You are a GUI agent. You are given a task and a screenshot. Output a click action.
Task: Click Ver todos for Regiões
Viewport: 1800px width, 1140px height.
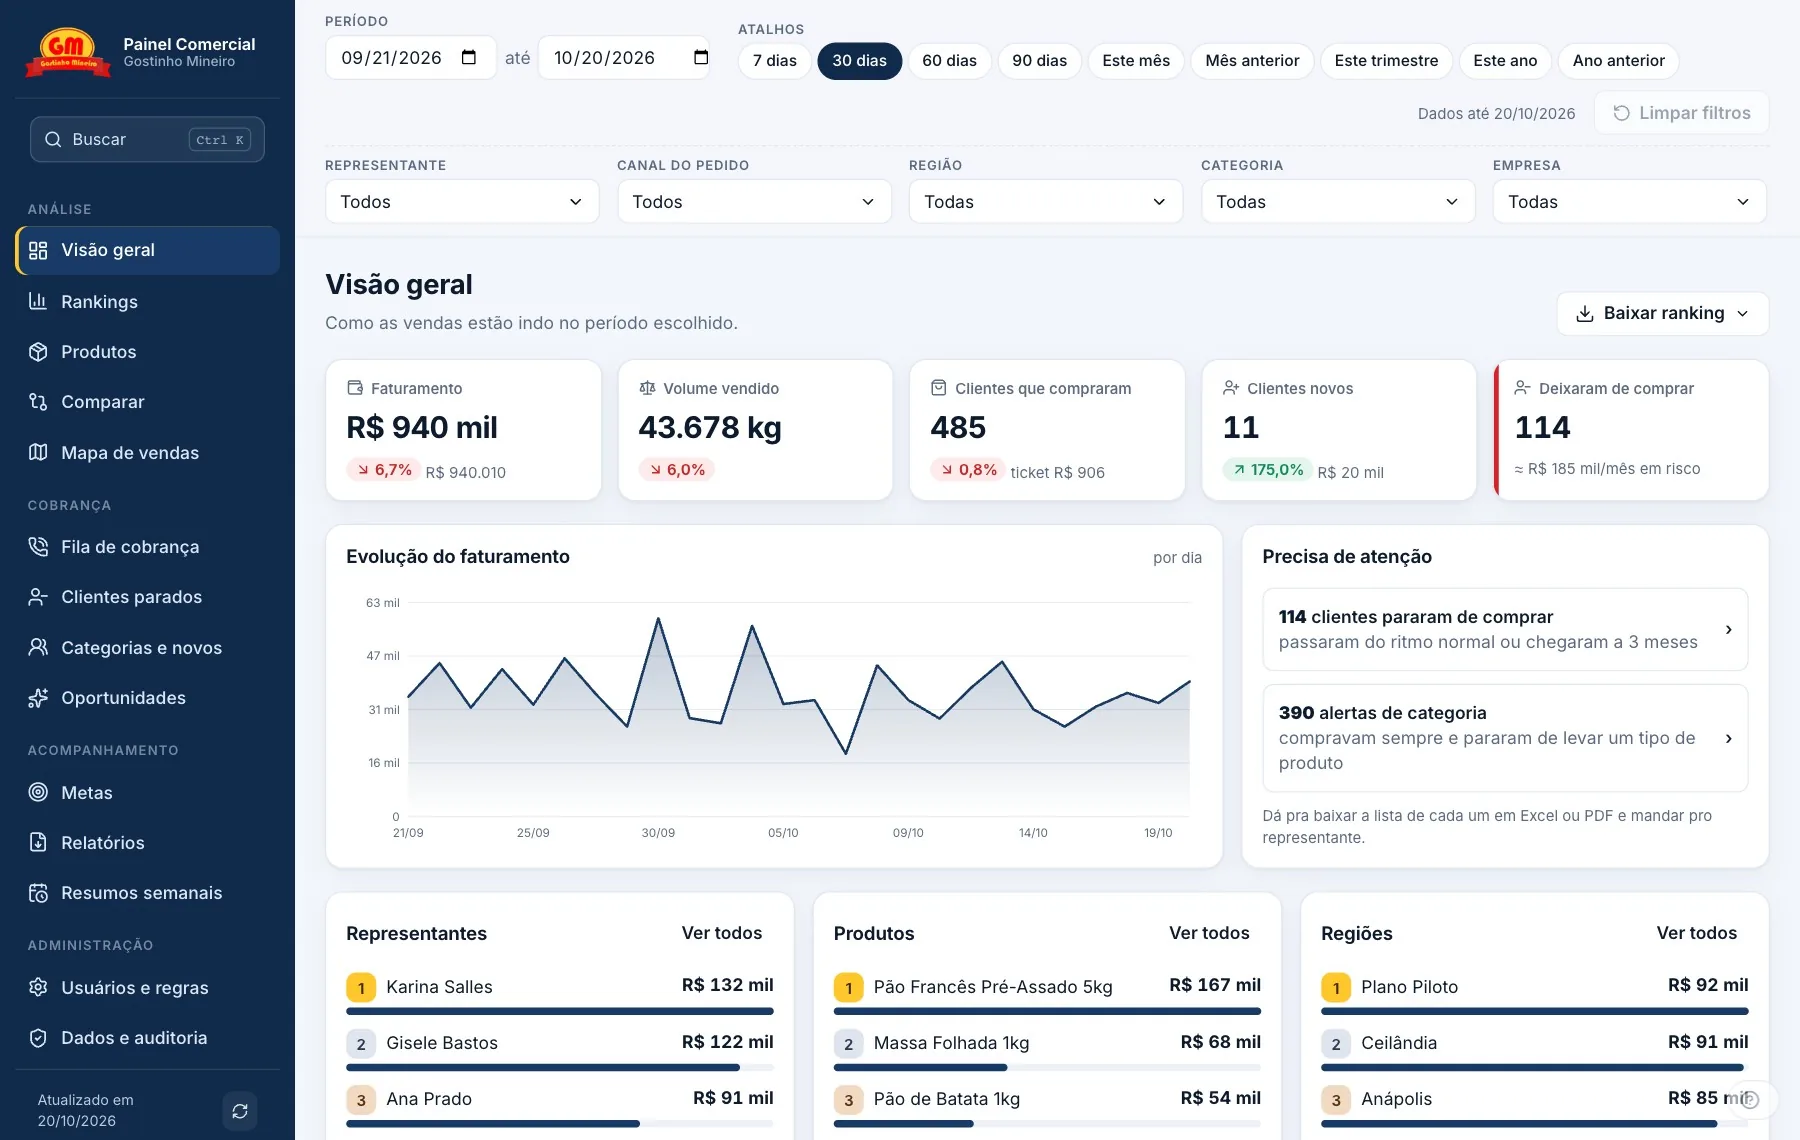1697,933
